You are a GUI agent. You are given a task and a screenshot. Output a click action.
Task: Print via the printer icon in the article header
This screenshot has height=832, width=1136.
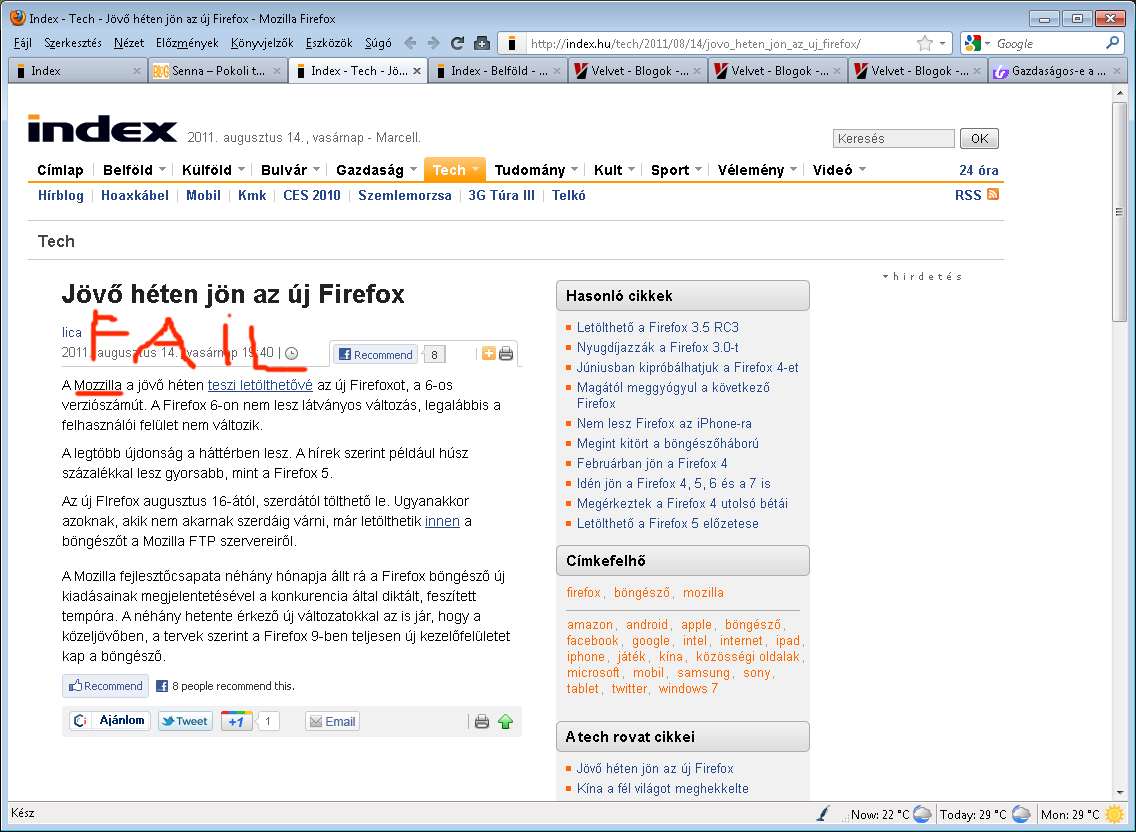tap(506, 353)
